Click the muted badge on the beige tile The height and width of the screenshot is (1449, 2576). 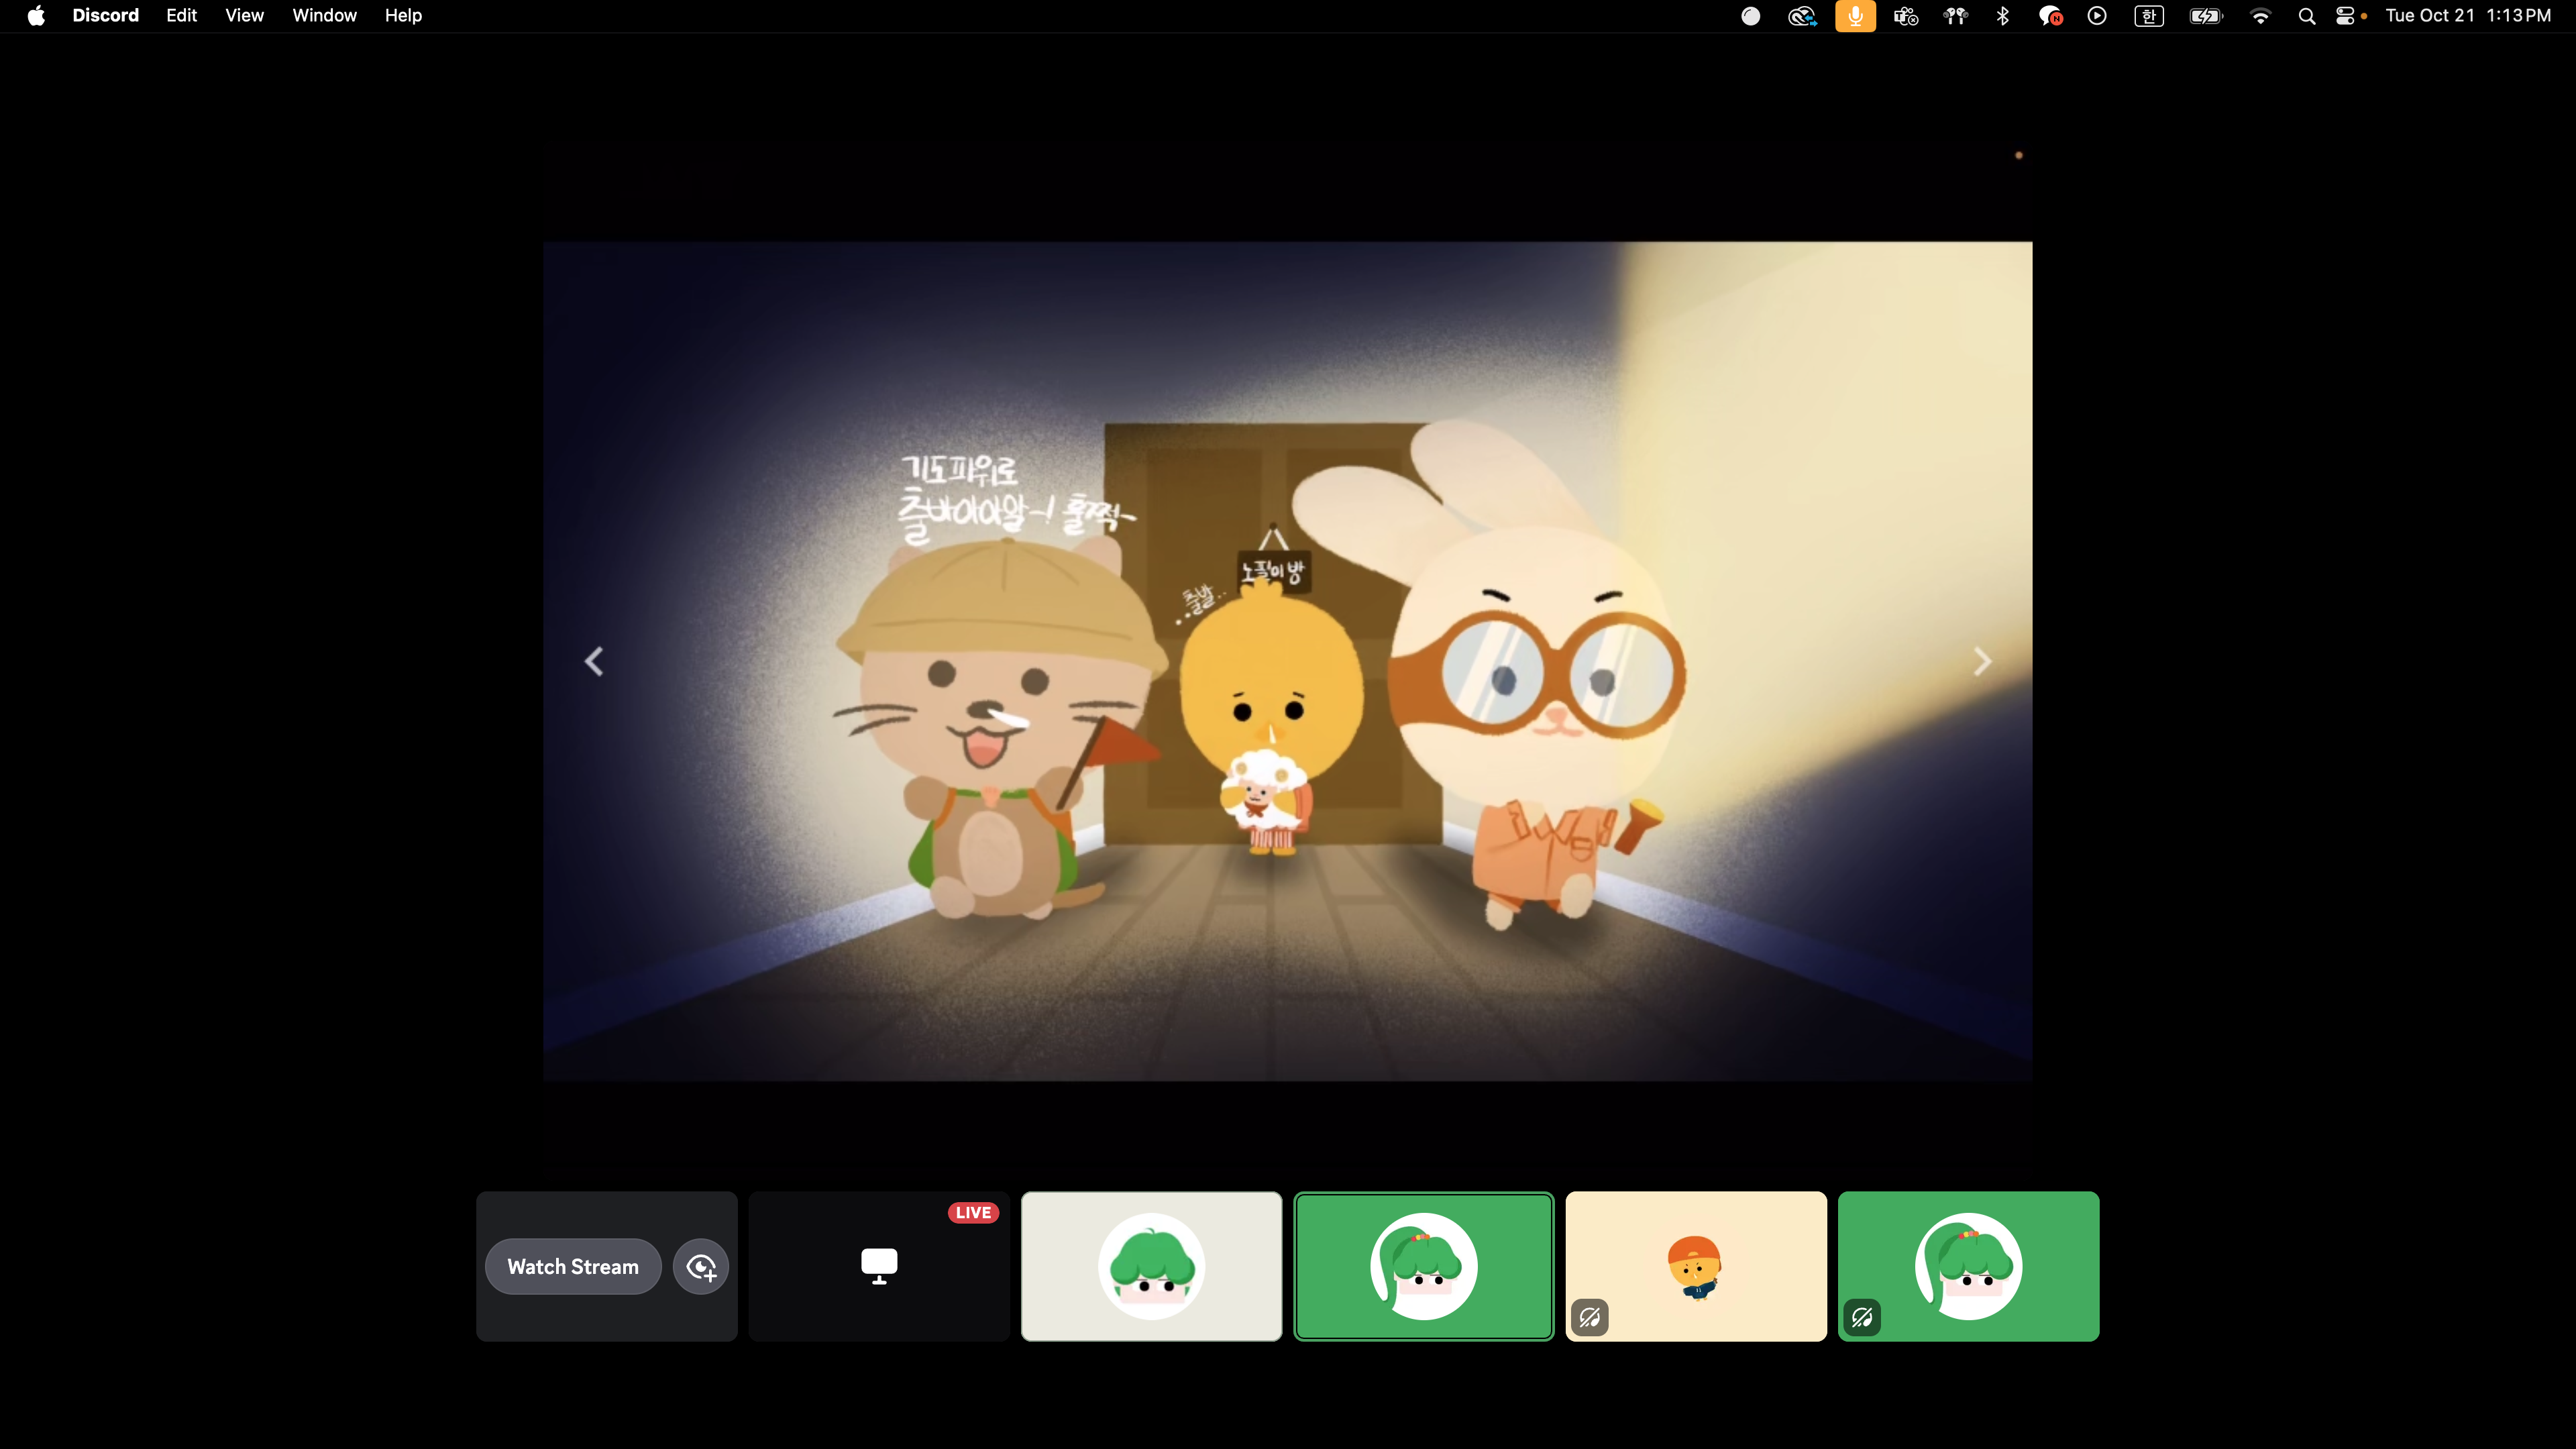click(x=1590, y=1317)
